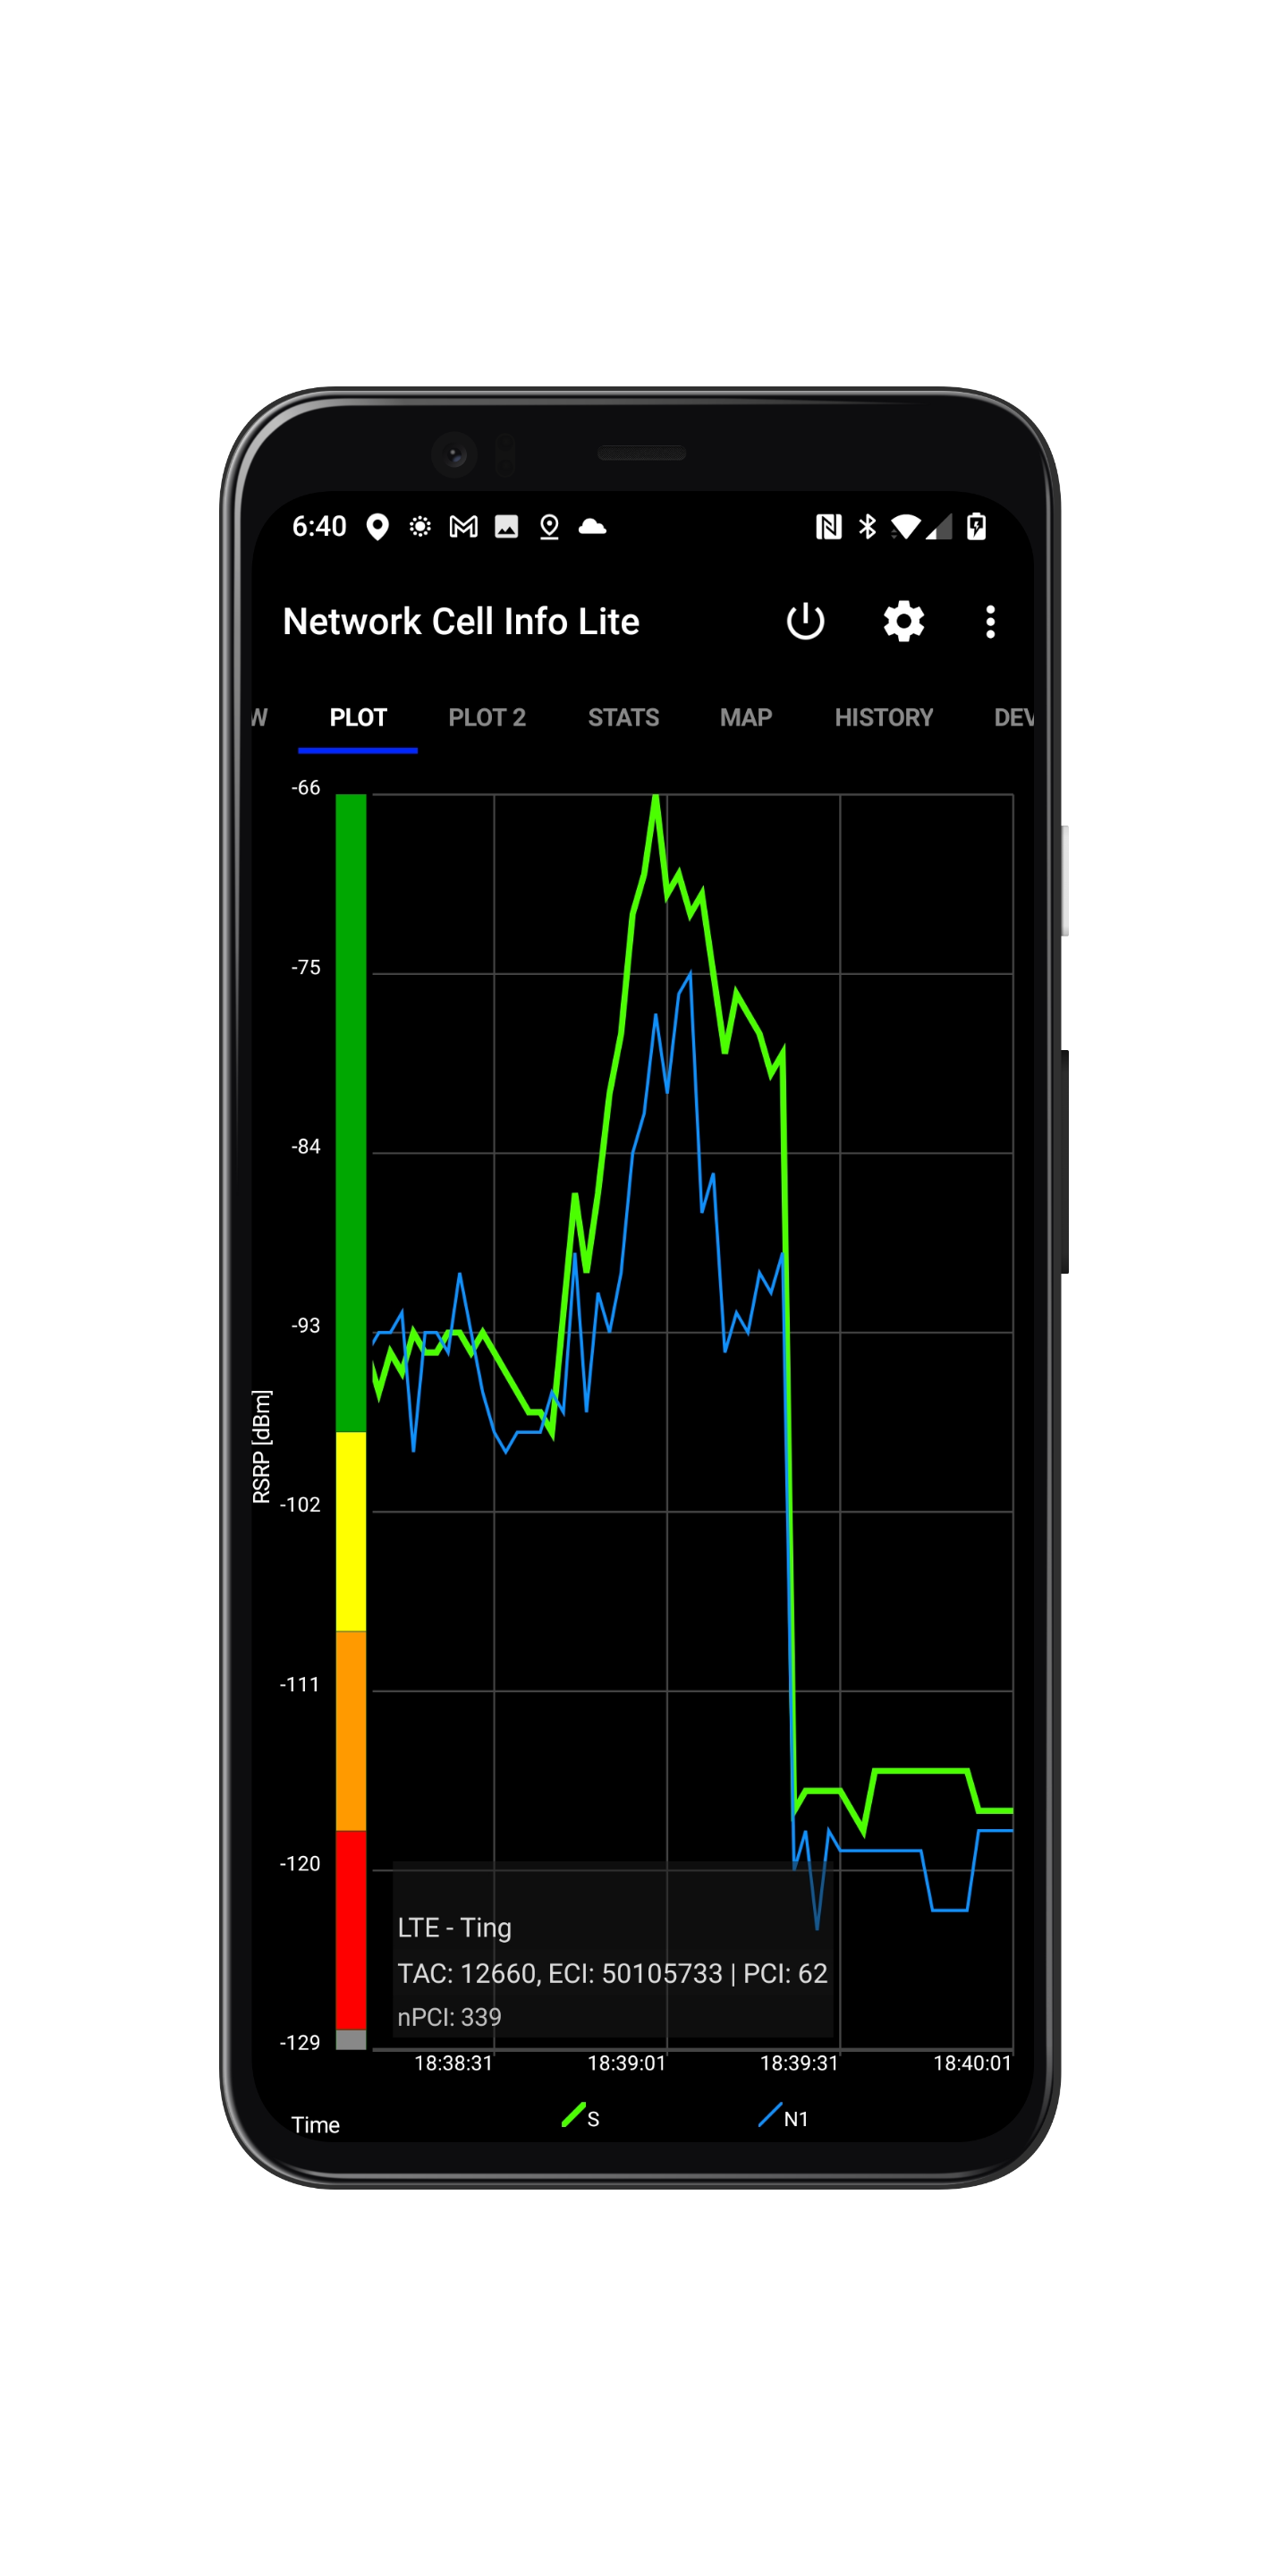Tap the cellular signal strength icon
This screenshot has height=2576, width=1288.
coord(939,527)
